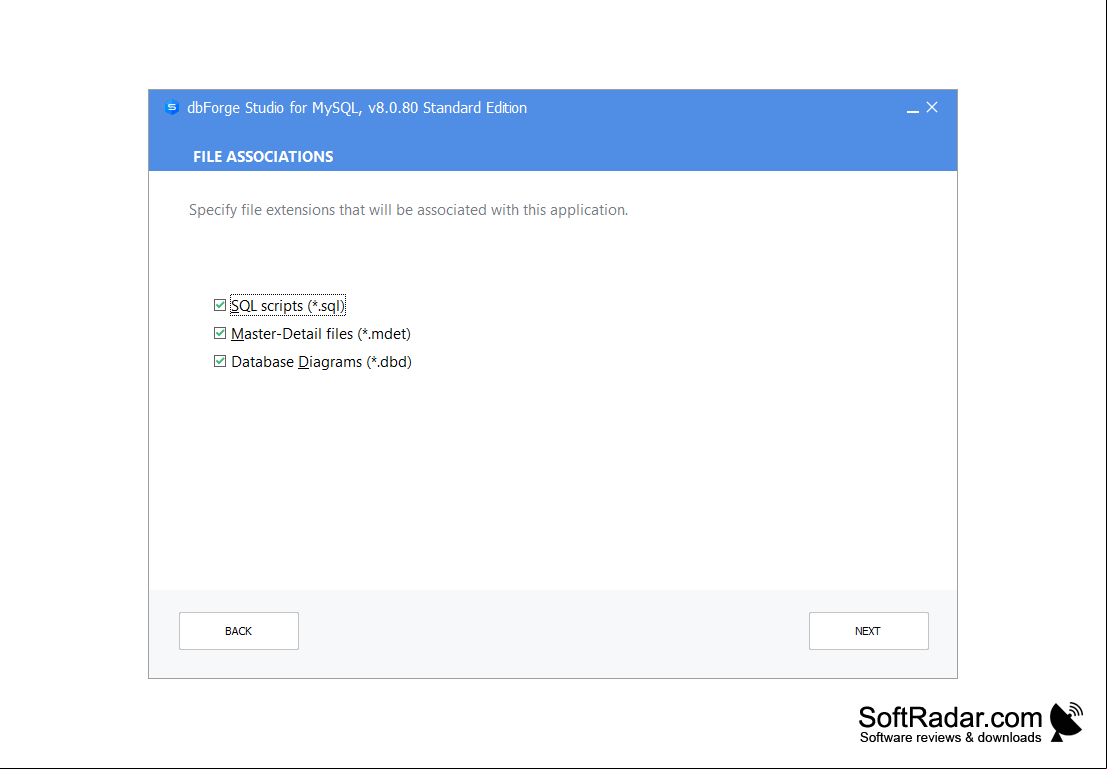Screen dimensions: 1107x769
Task: Uncheck the SQL scripts (*.sql) checkbox
Action: click(220, 305)
